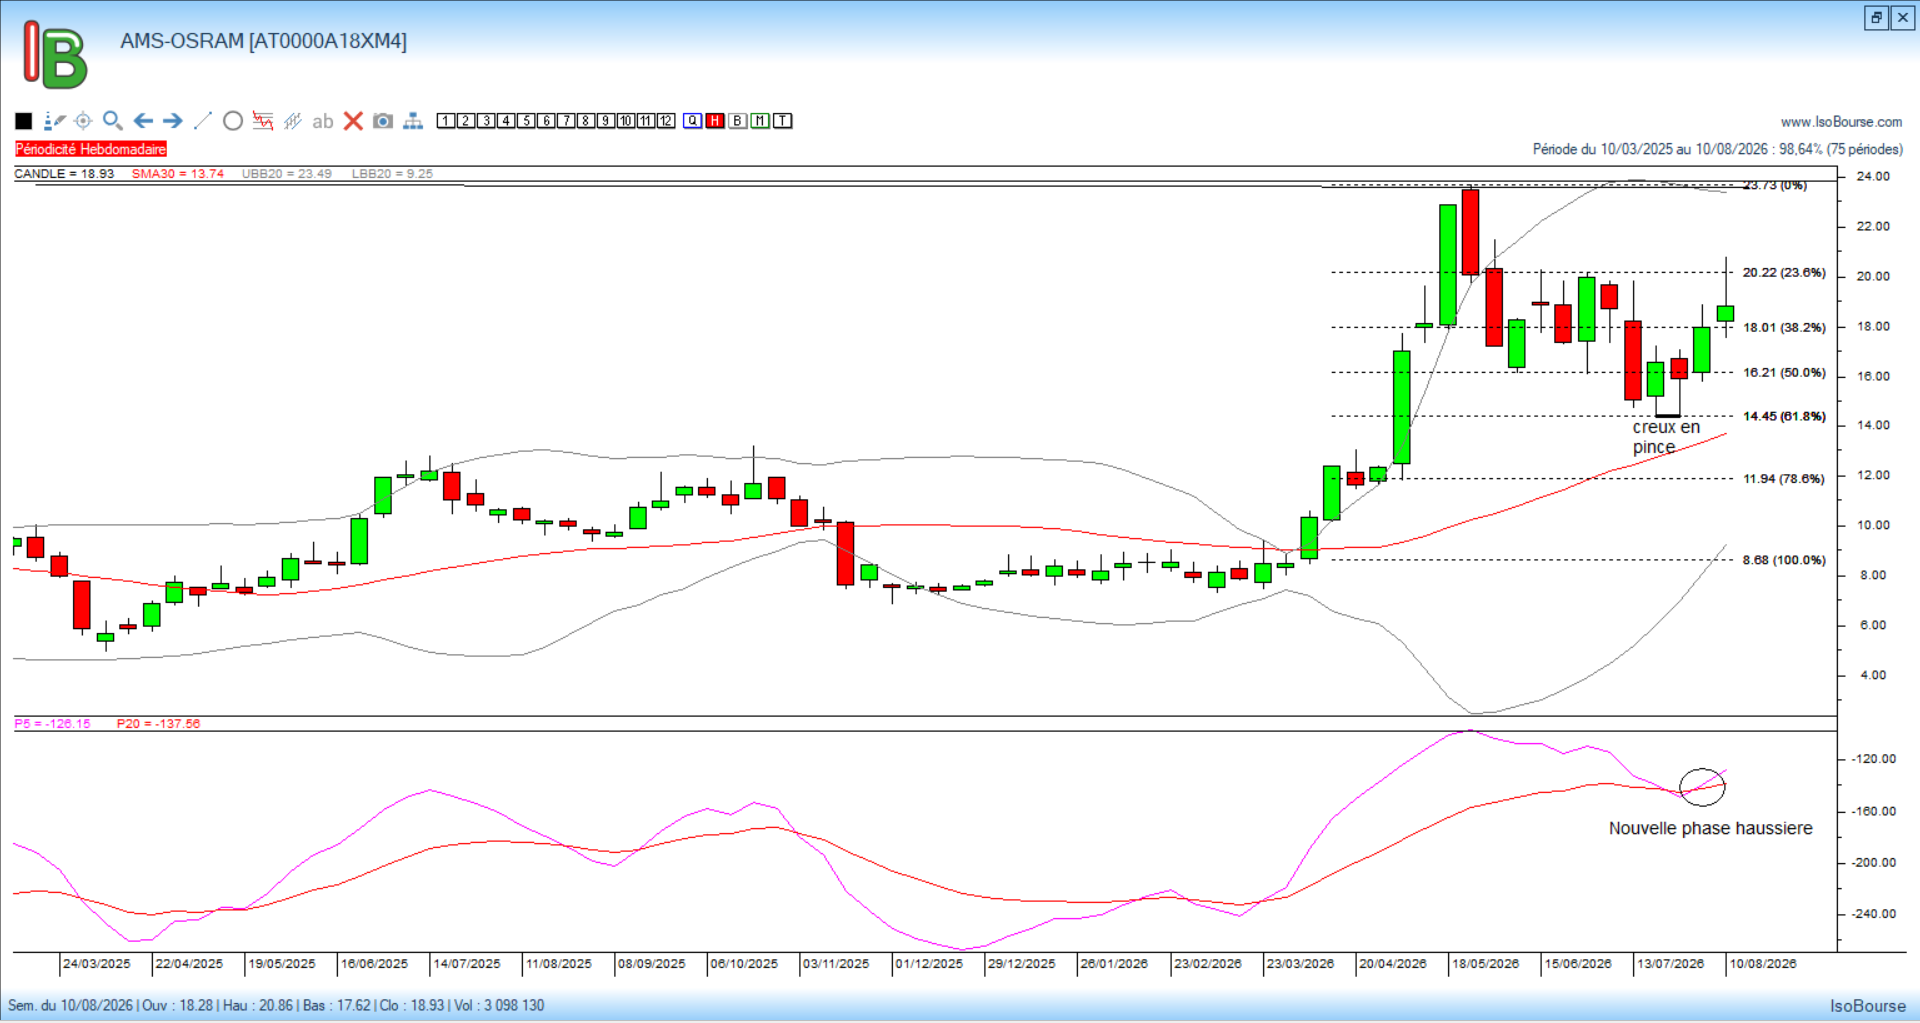The width and height of the screenshot is (1920, 1023).
Task: Click the 10/08/2026 date on time axis
Action: [1763, 964]
